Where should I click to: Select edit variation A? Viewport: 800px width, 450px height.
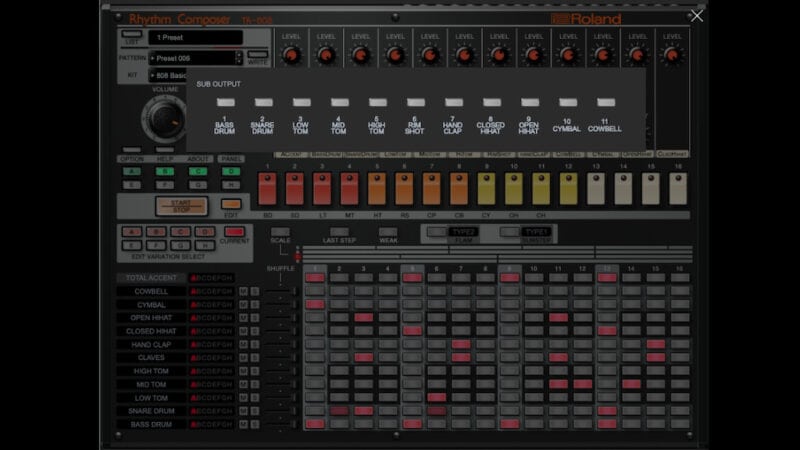(132, 232)
